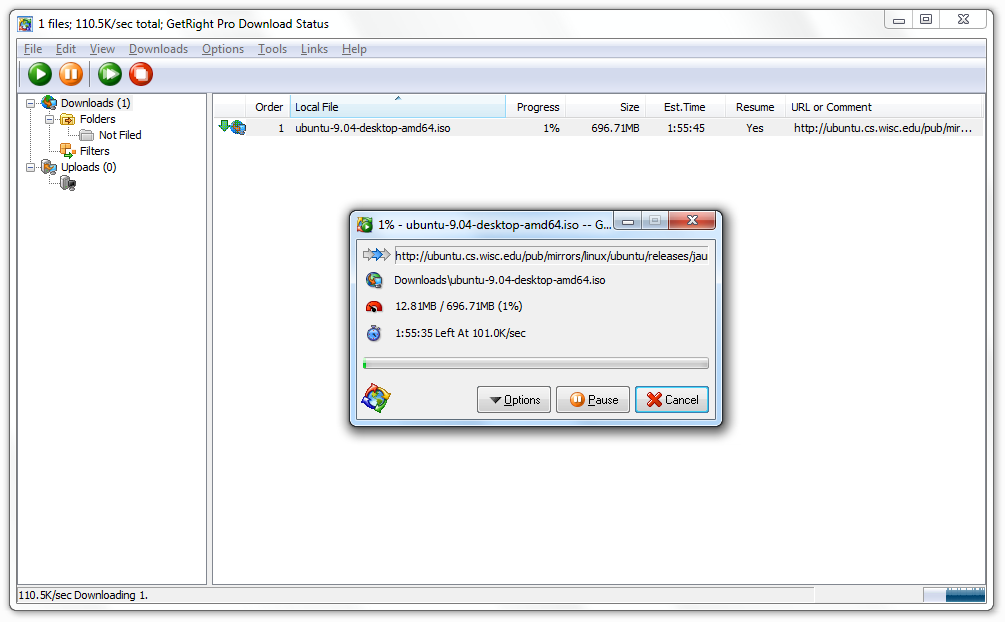
Task: Click the Folders icon in the tree
Action: pyautogui.click(x=67, y=119)
